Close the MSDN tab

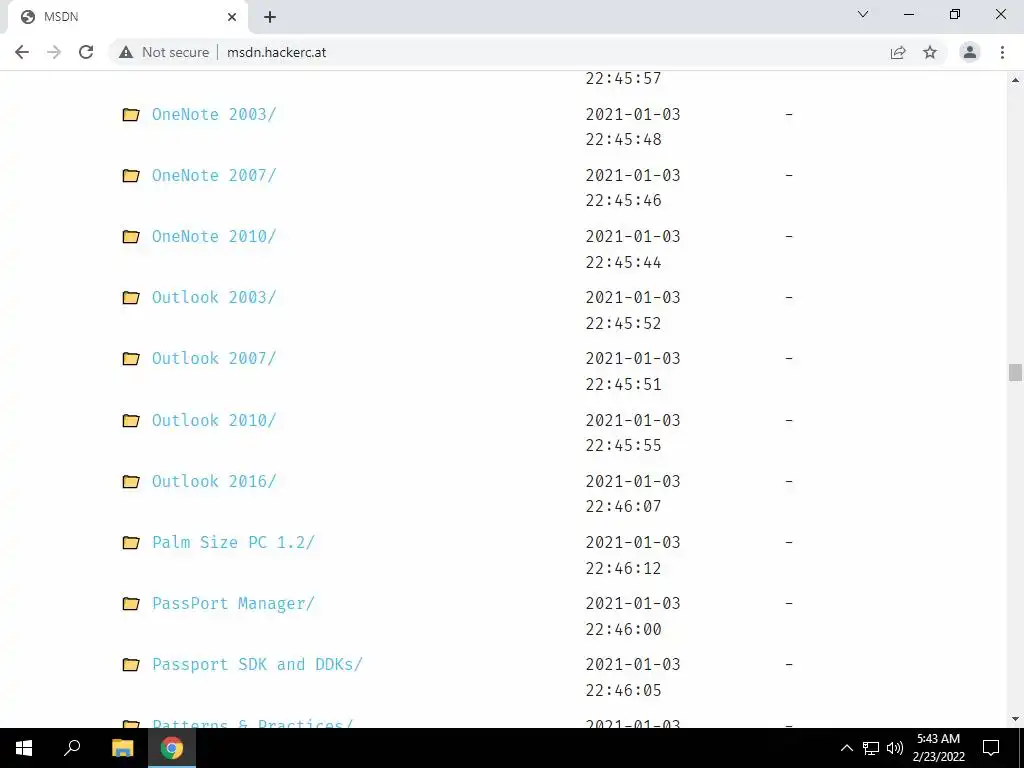[232, 17]
